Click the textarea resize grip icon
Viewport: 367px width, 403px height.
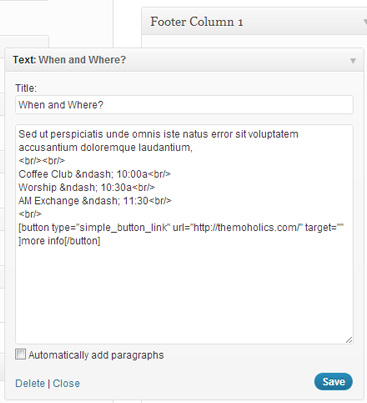coord(349,340)
